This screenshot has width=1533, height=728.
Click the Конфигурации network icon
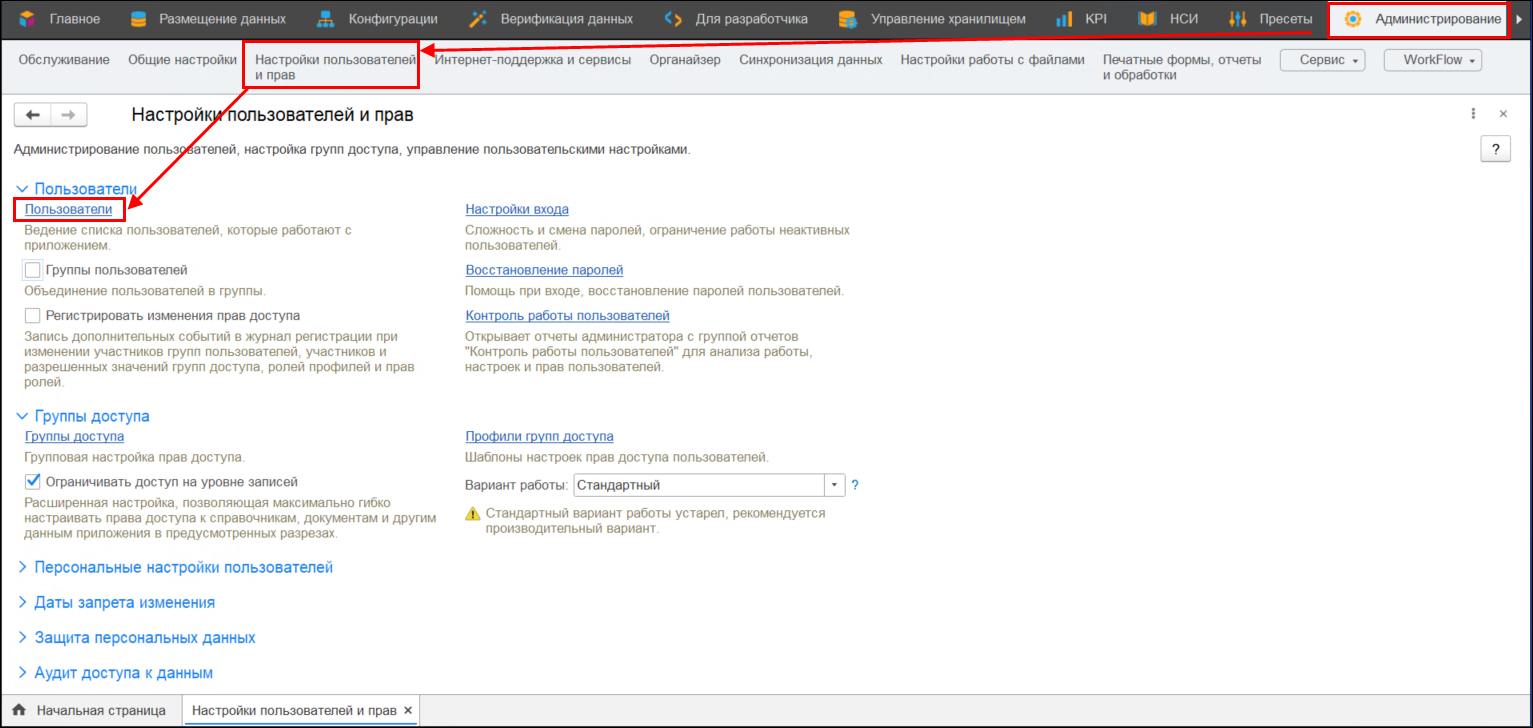pos(326,19)
